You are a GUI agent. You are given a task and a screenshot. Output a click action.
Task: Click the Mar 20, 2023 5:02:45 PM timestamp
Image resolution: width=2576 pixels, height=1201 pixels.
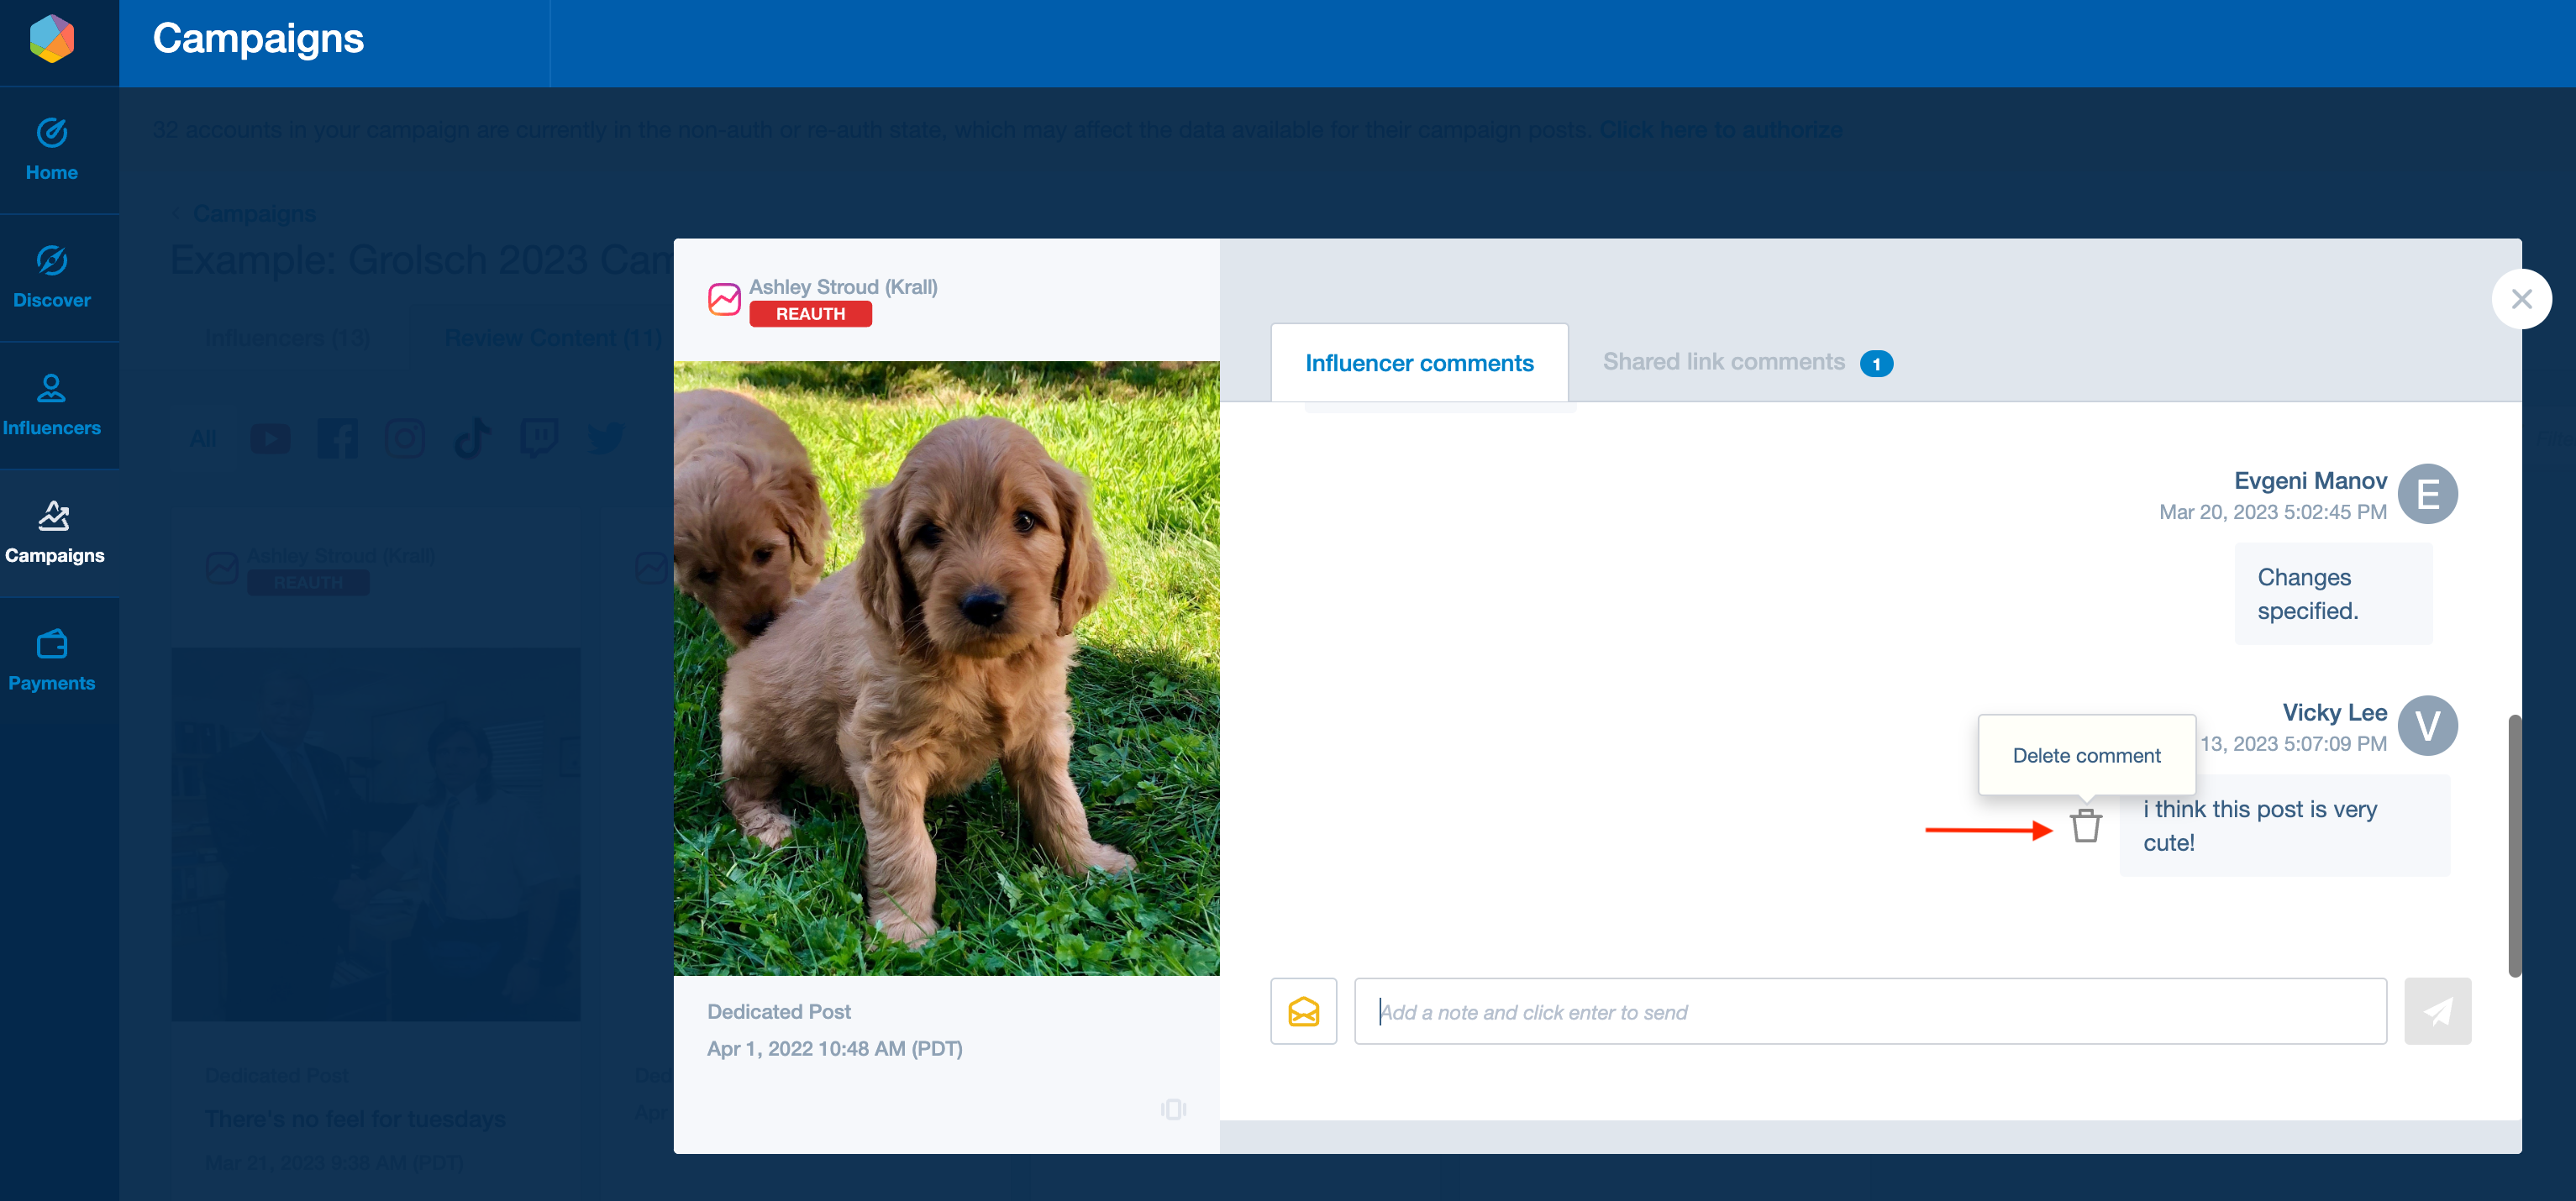pyautogui.click(x=2272, y=512)
